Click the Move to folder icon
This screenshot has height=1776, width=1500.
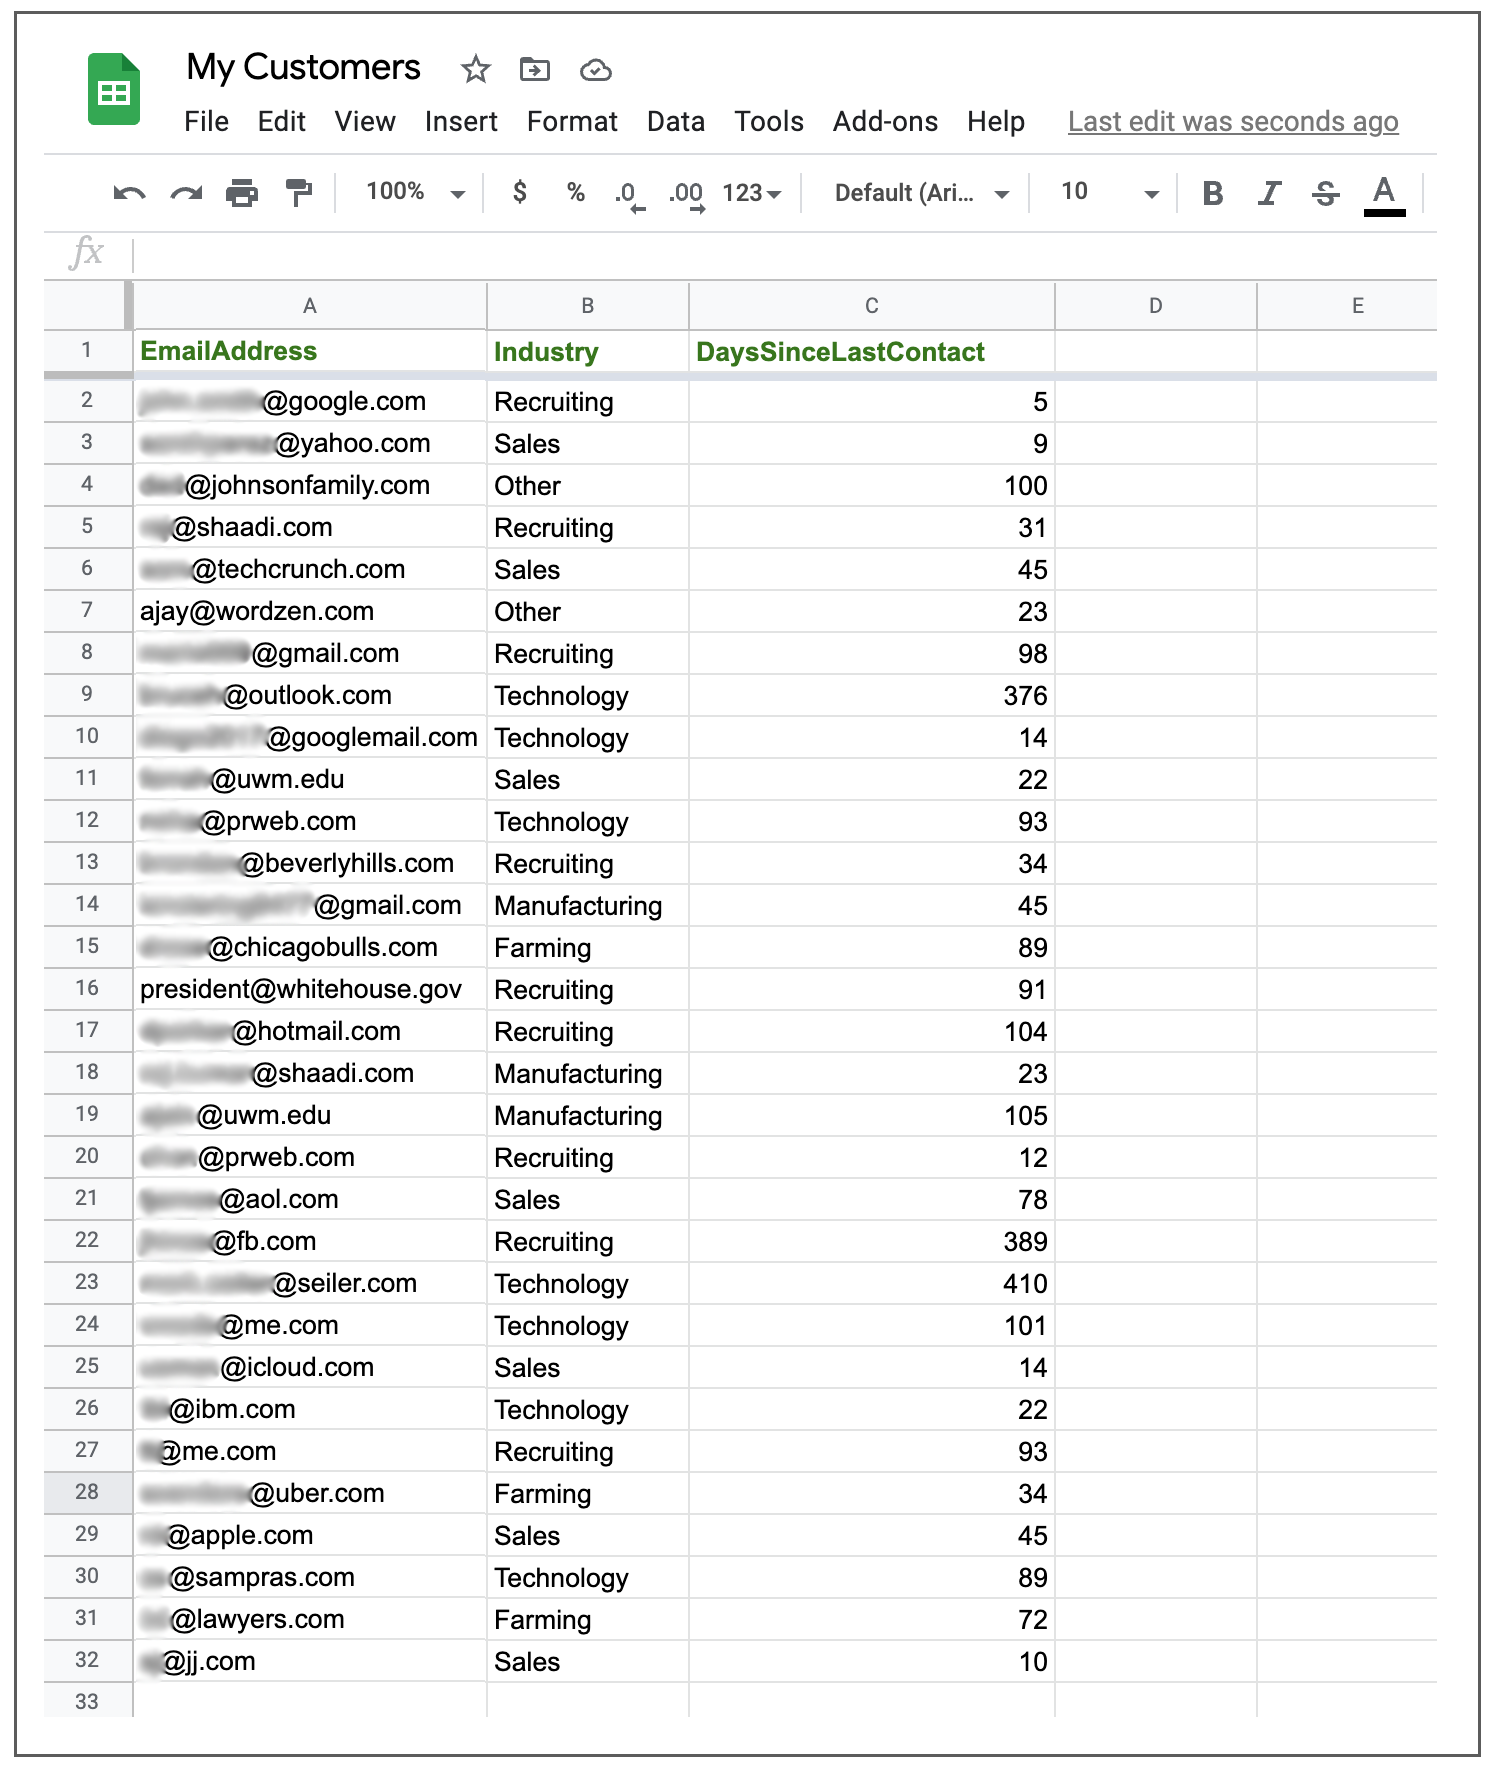pyautogui.click(x=535, y=69)
